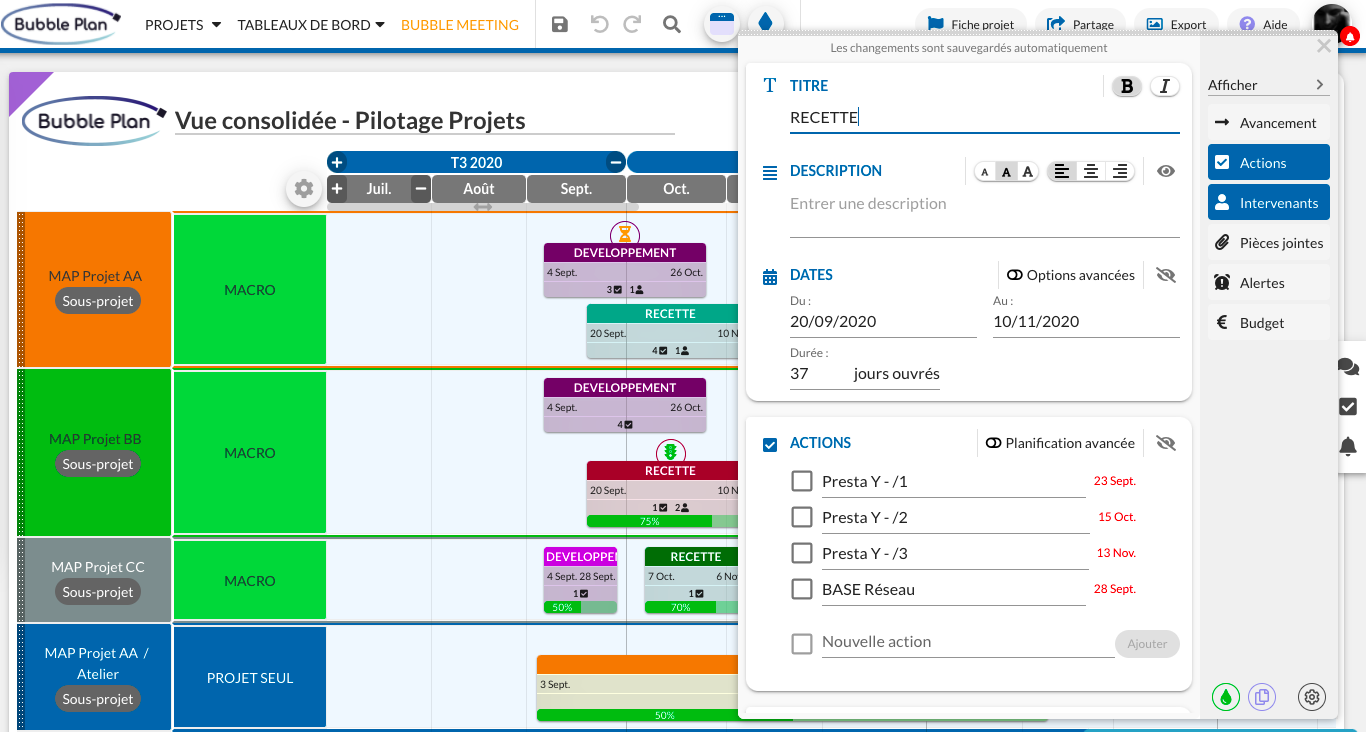The image size is (1366, 732).
Task: Click the green traffic light marker on Projet BB
Action: (x=671, y=453)
